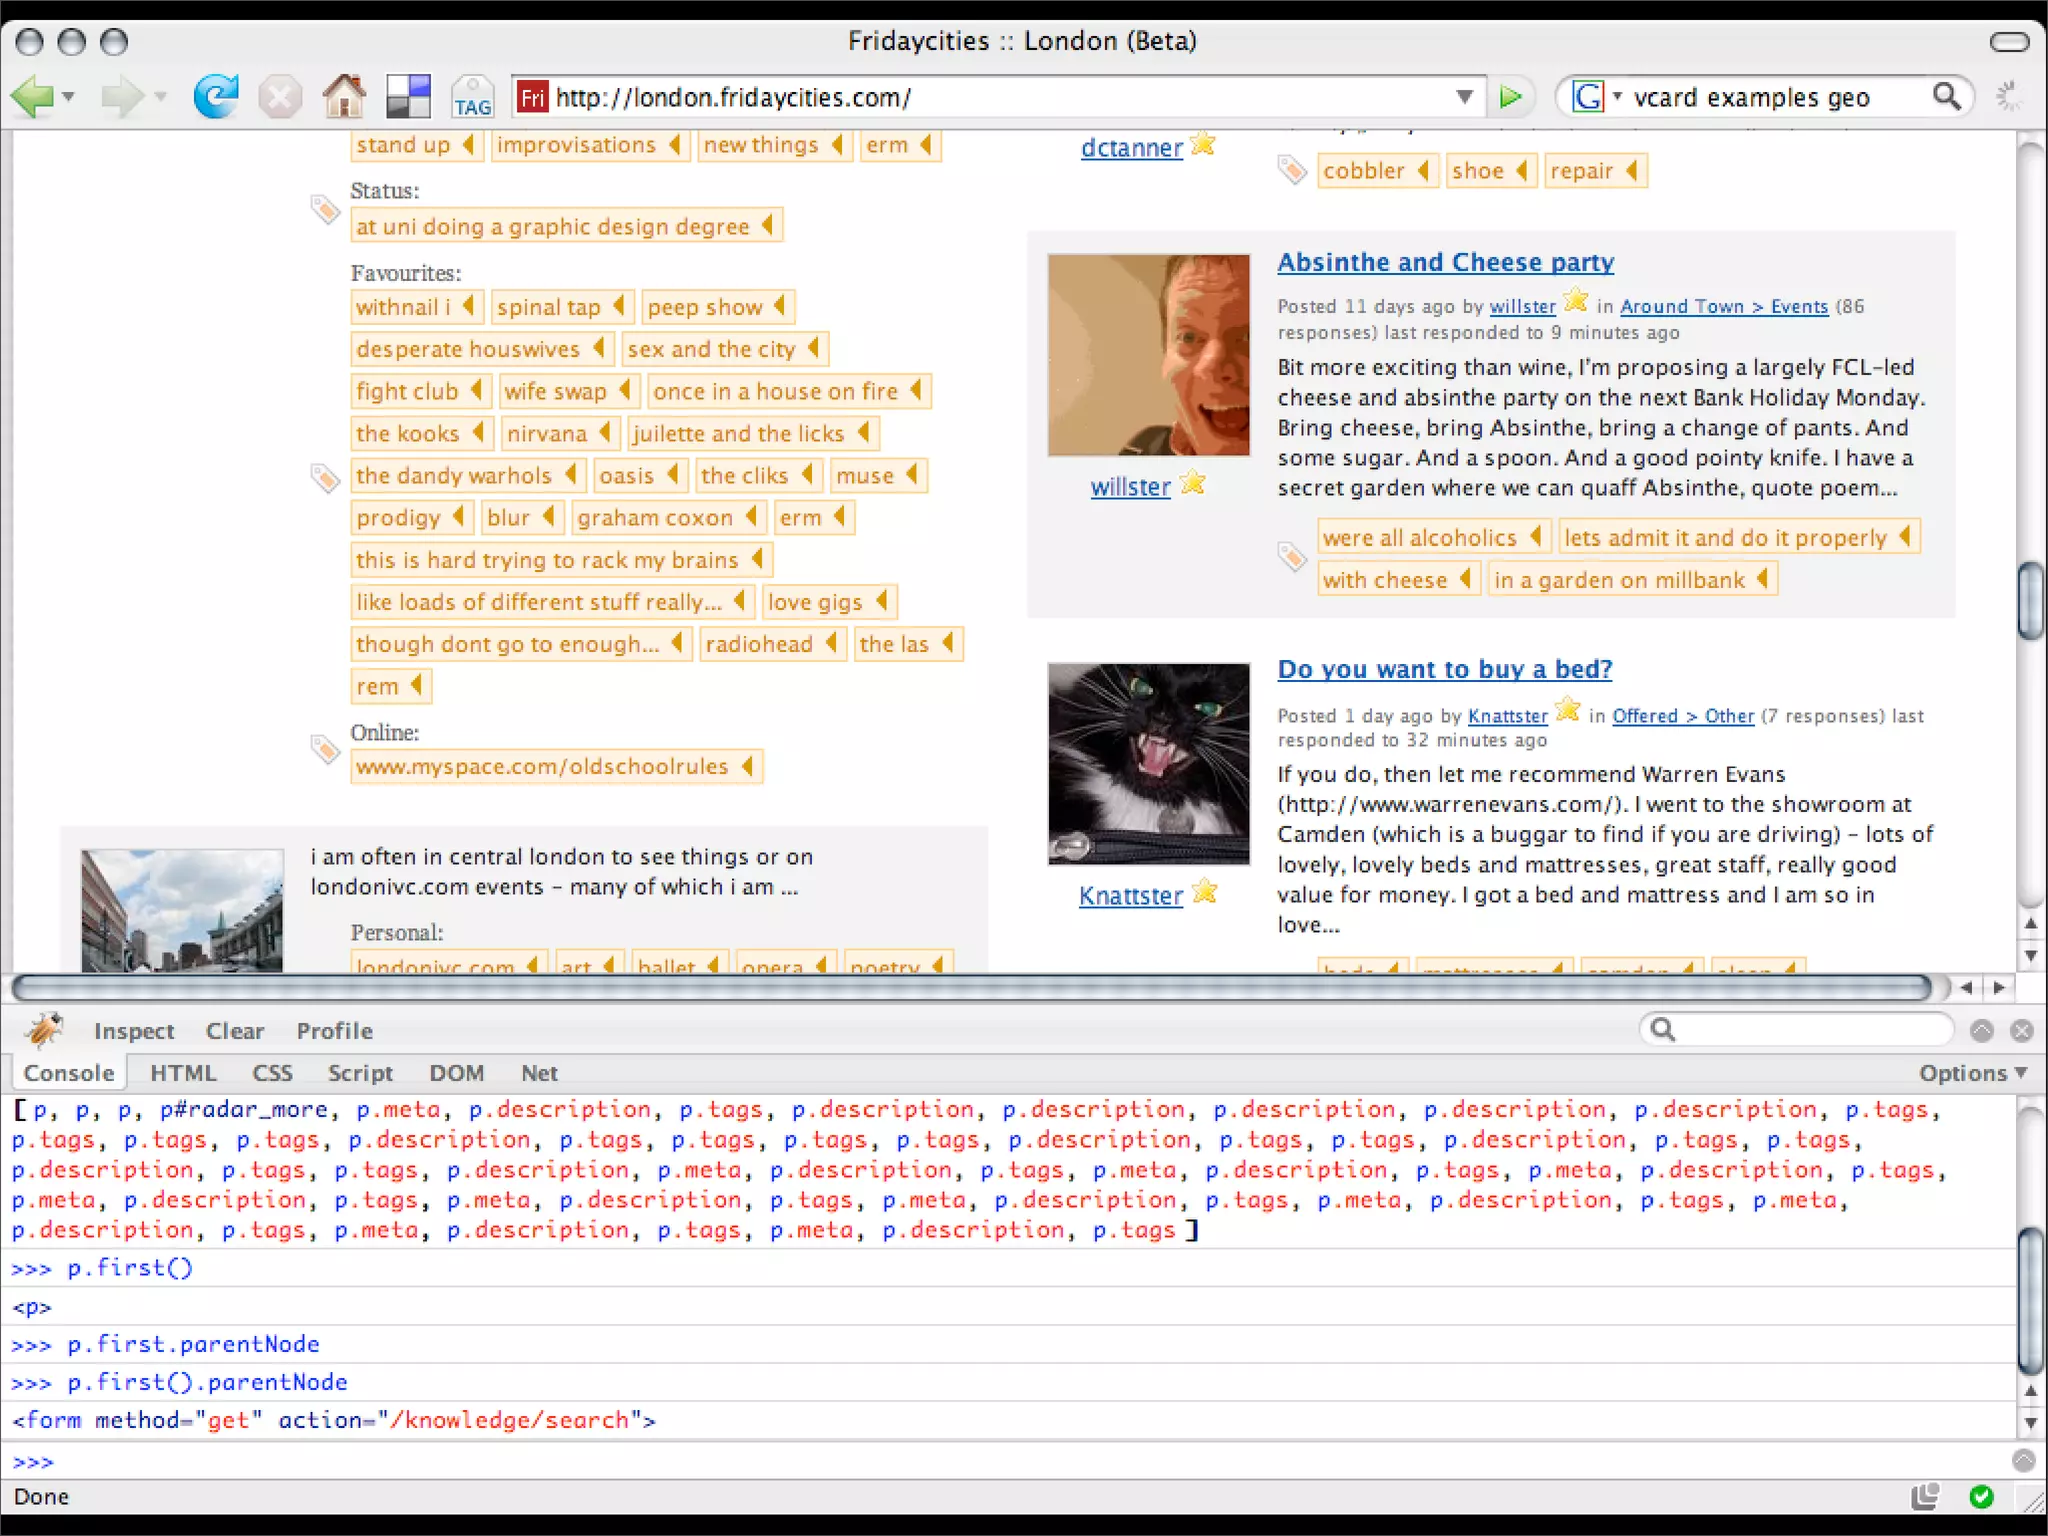The image size is (2048, 1536).
Task: Click the star next to Knattster under the cat photo
Action: click(1205, 891)
